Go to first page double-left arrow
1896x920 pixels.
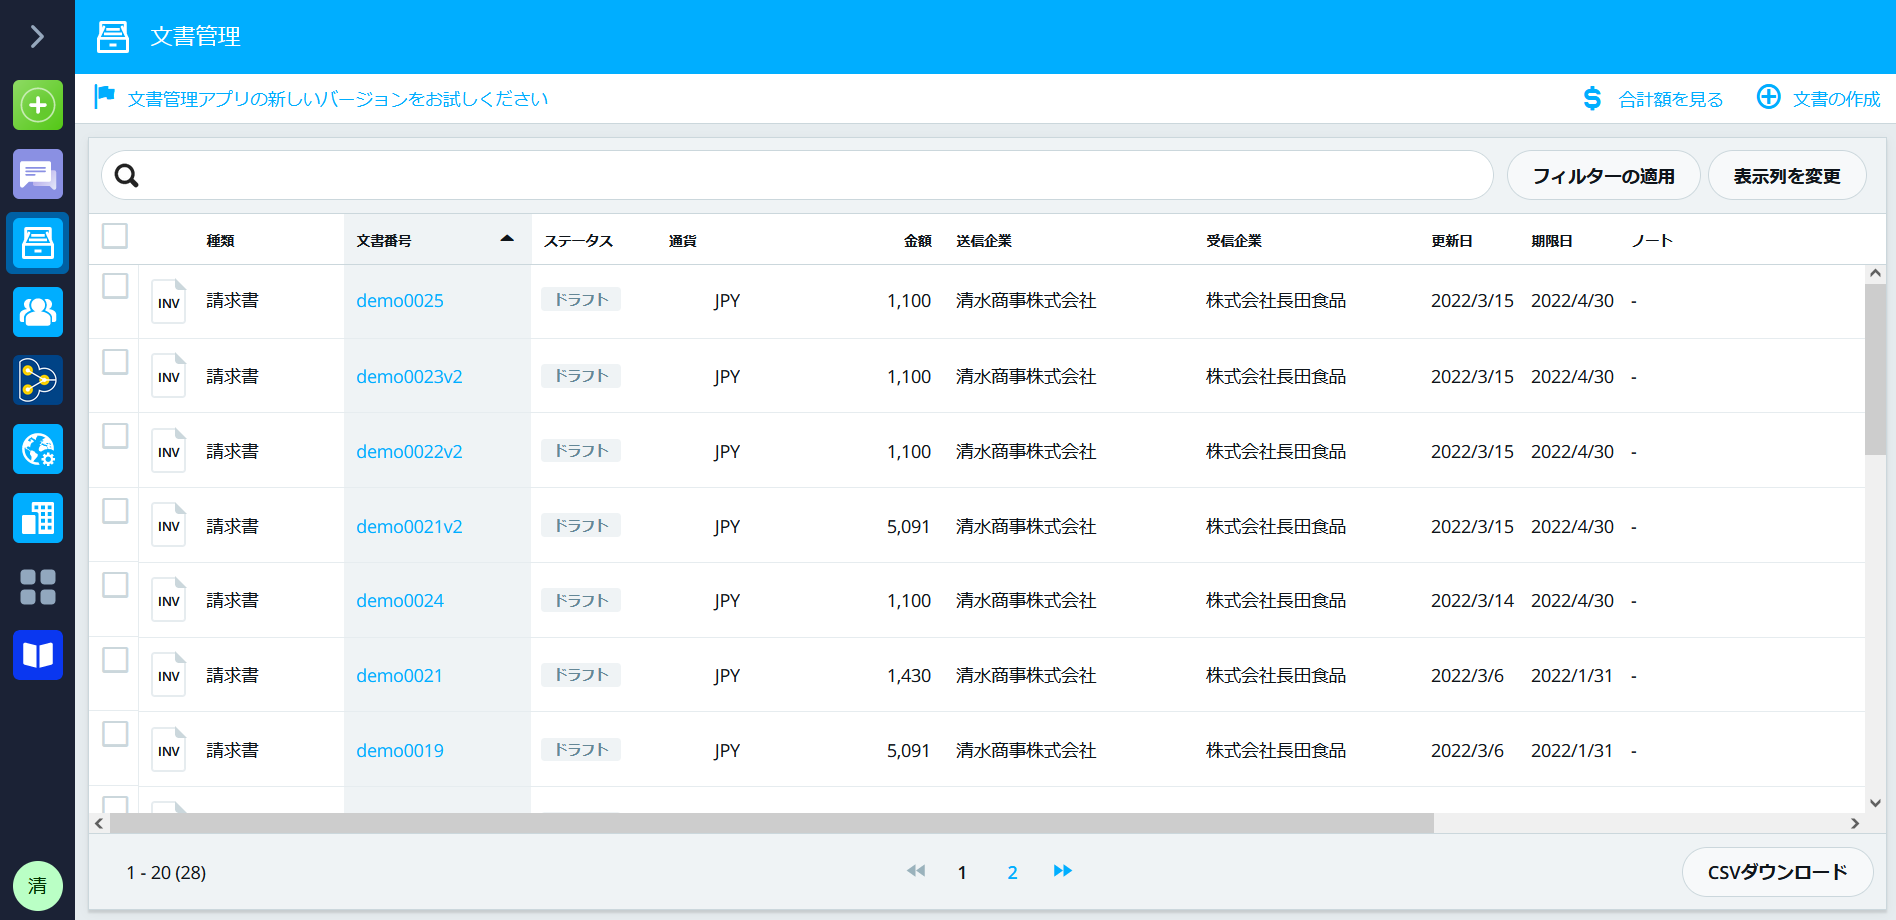click(916, 871)
